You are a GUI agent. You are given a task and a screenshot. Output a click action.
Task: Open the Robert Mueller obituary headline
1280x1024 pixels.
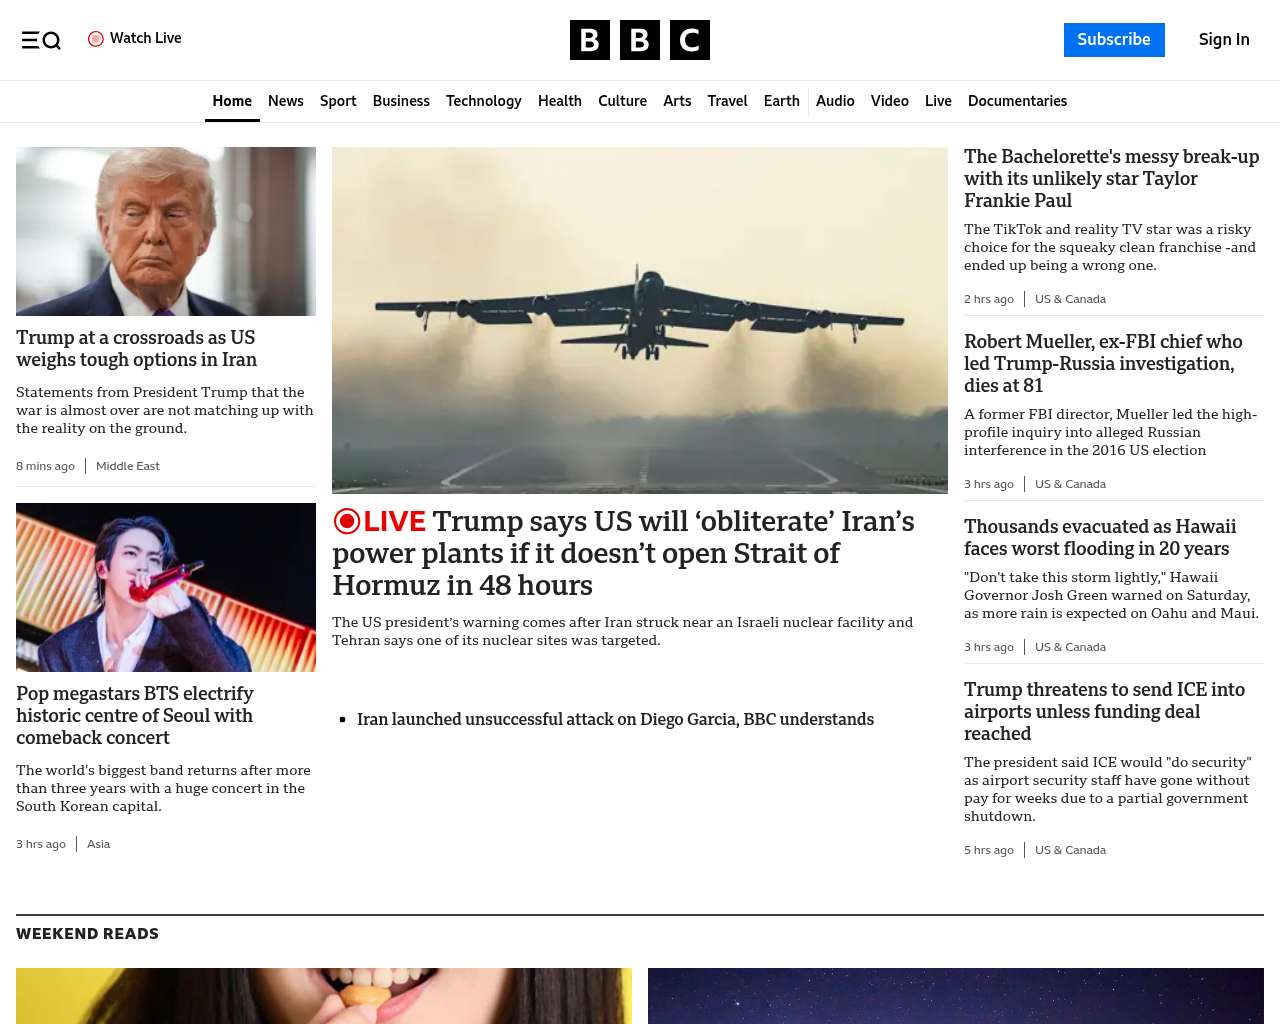[1103, 364]
